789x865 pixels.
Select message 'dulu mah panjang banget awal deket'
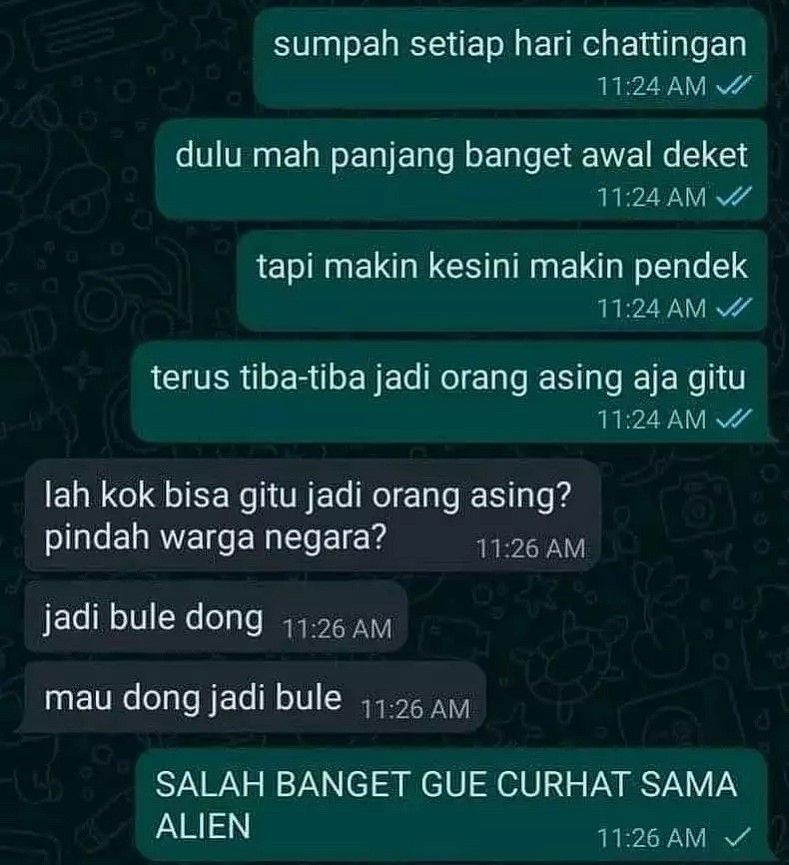click(x=461, y=170)
